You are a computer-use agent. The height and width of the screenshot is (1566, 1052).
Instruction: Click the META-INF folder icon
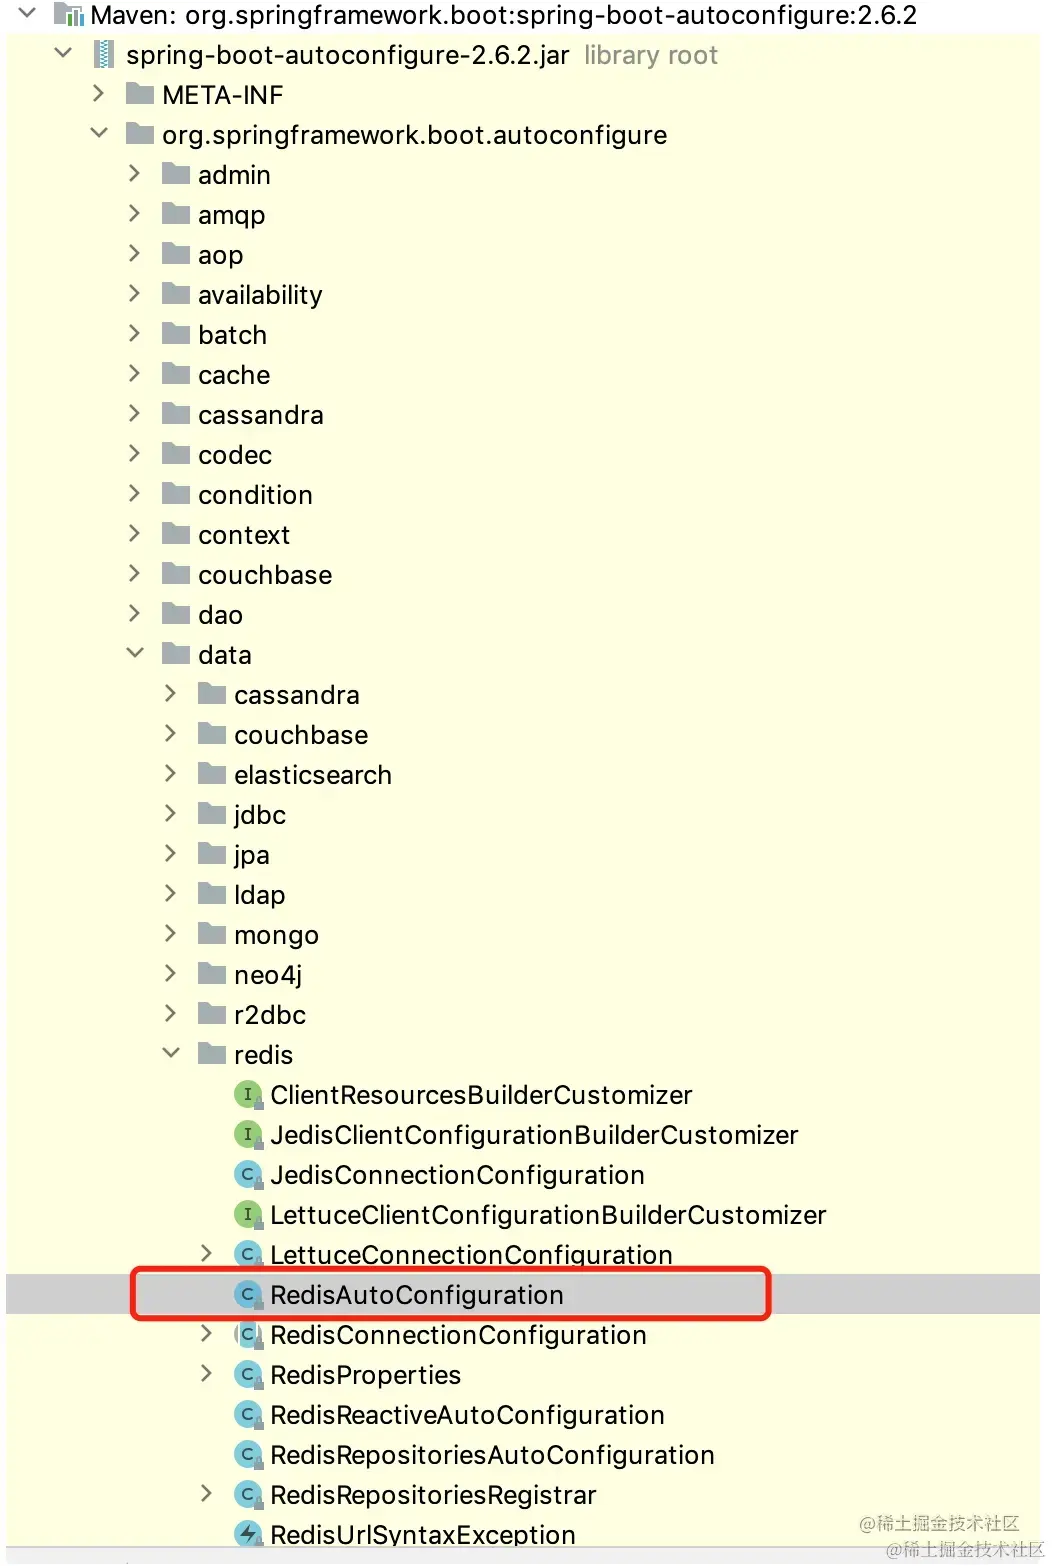(139, 94)
